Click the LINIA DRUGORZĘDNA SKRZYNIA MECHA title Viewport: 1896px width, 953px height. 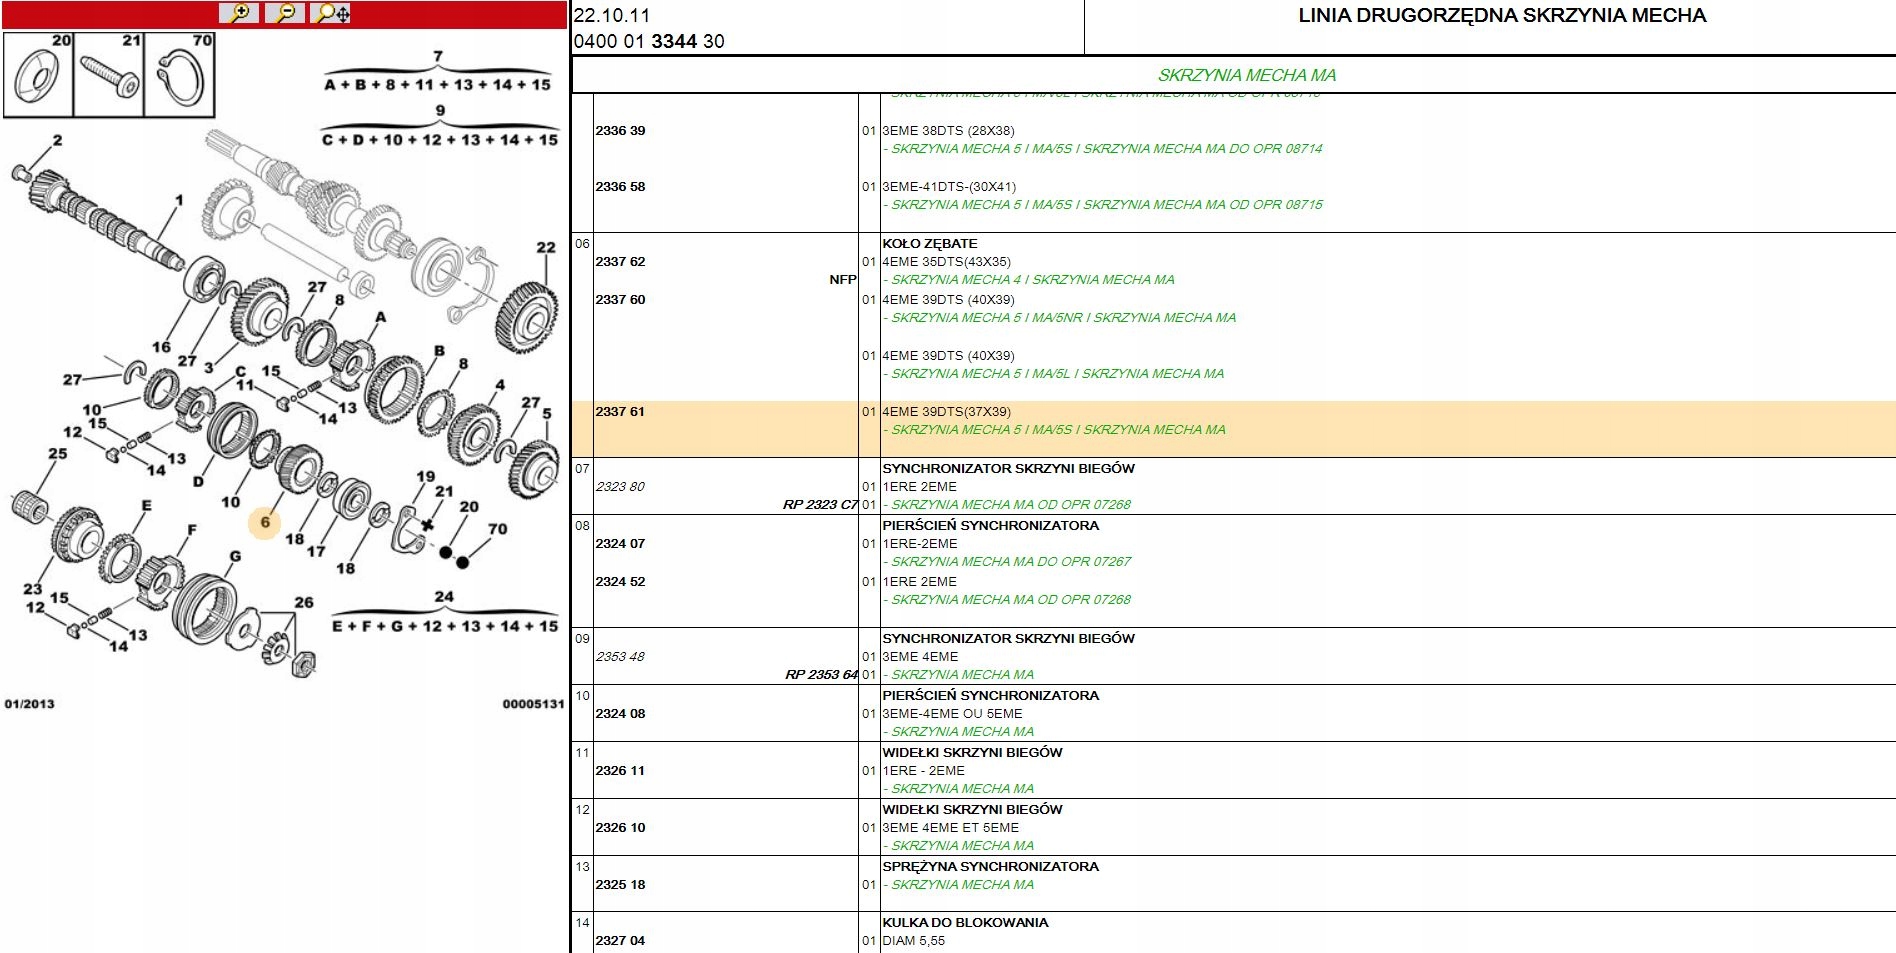(1502, 15)
